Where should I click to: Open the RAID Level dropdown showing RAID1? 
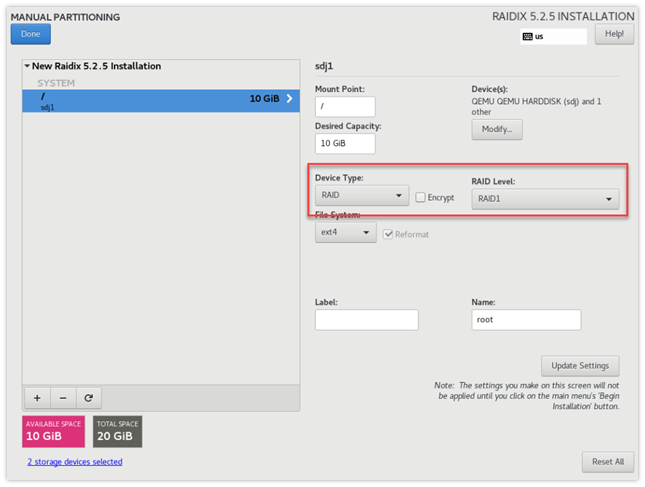click(545, 199)
